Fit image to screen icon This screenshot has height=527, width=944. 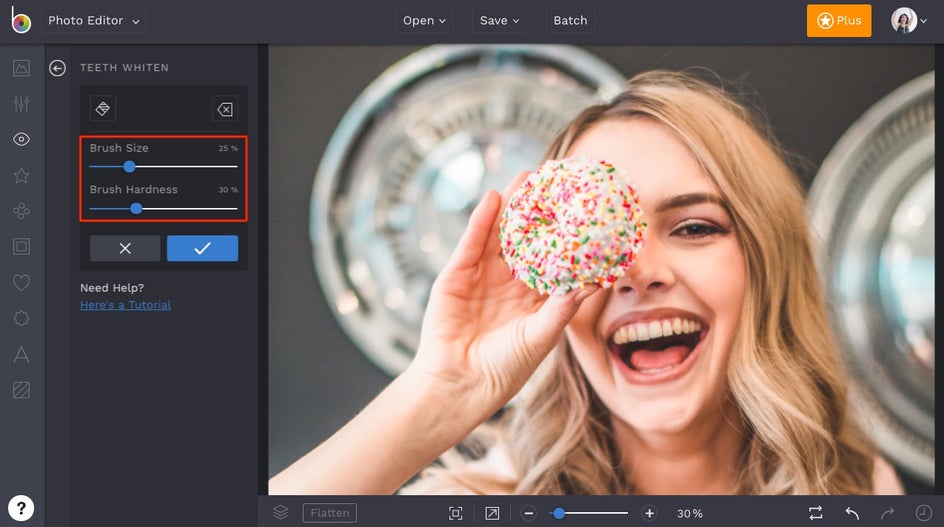point(456,513)
